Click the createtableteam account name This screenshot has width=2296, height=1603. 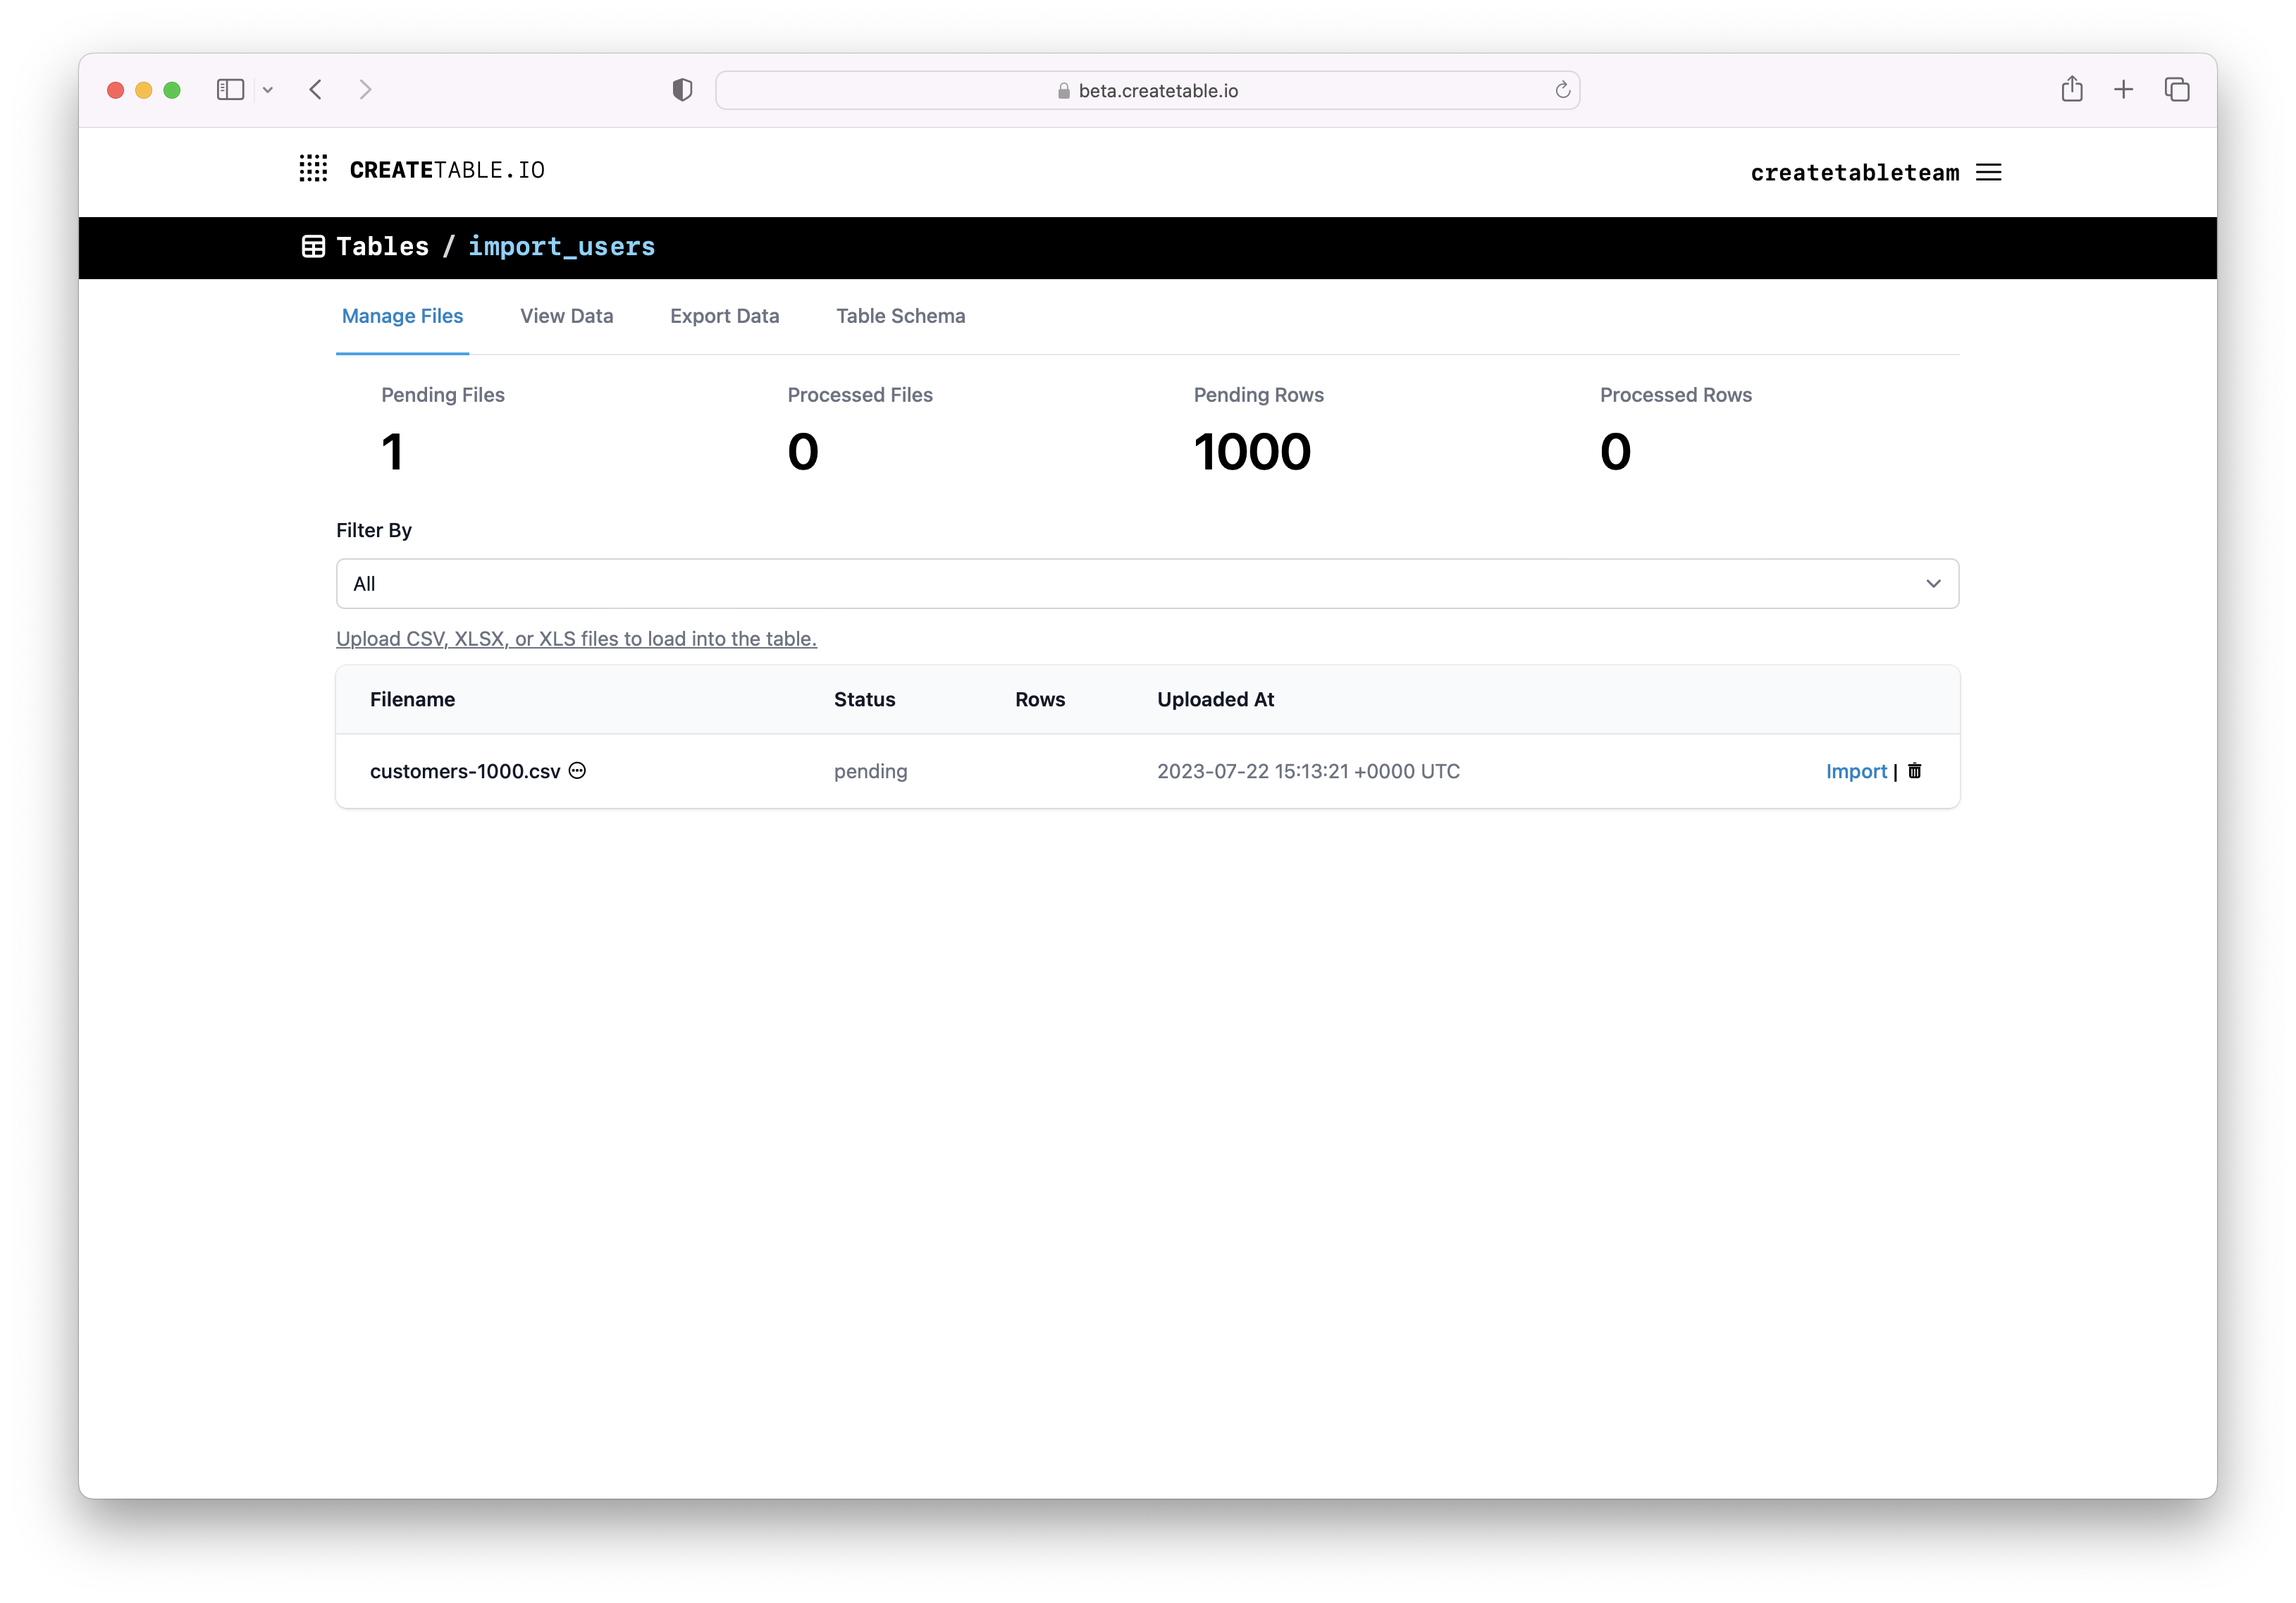tap(1854, 173)
